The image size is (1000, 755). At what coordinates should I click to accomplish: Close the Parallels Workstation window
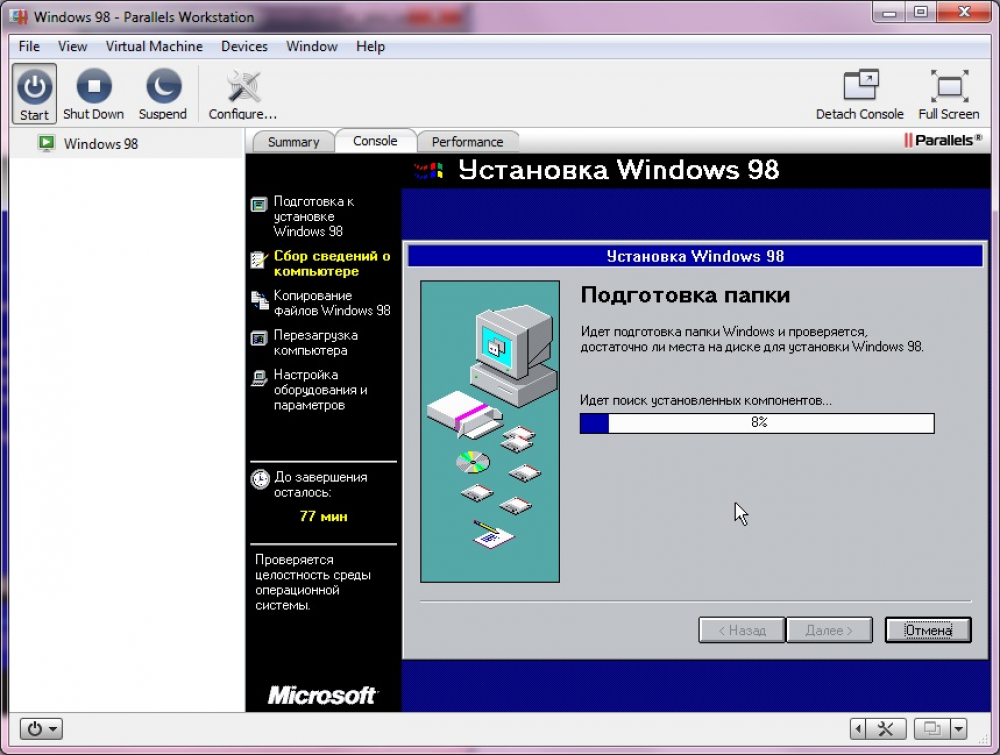964,11
